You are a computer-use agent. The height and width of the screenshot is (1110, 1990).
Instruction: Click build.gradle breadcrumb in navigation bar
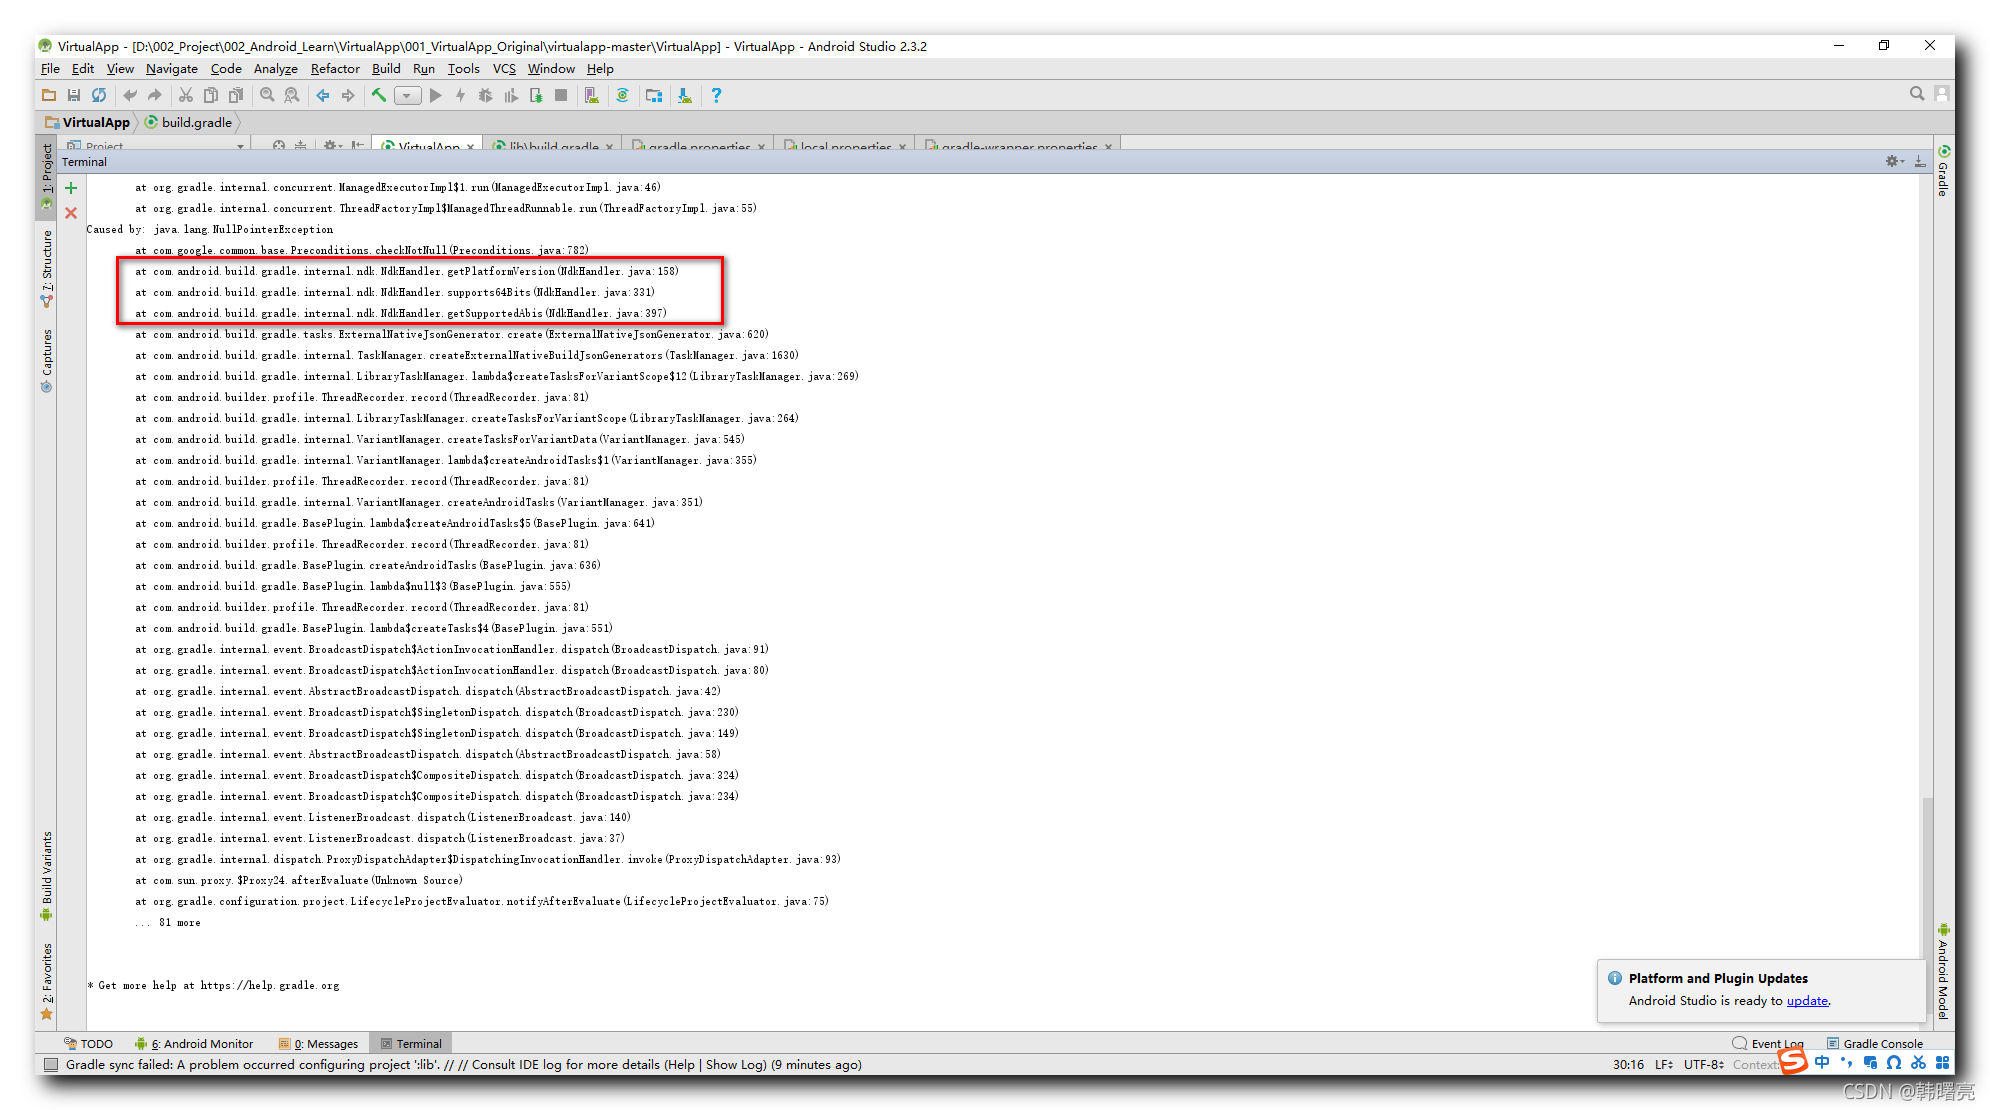pyautogui.click(x=188, y=122)
